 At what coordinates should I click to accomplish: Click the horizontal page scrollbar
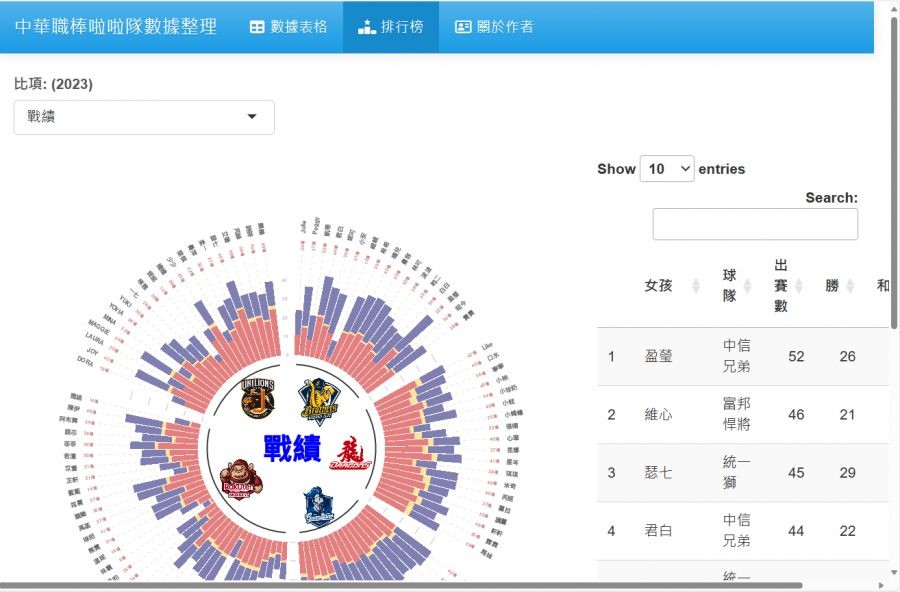402,586
